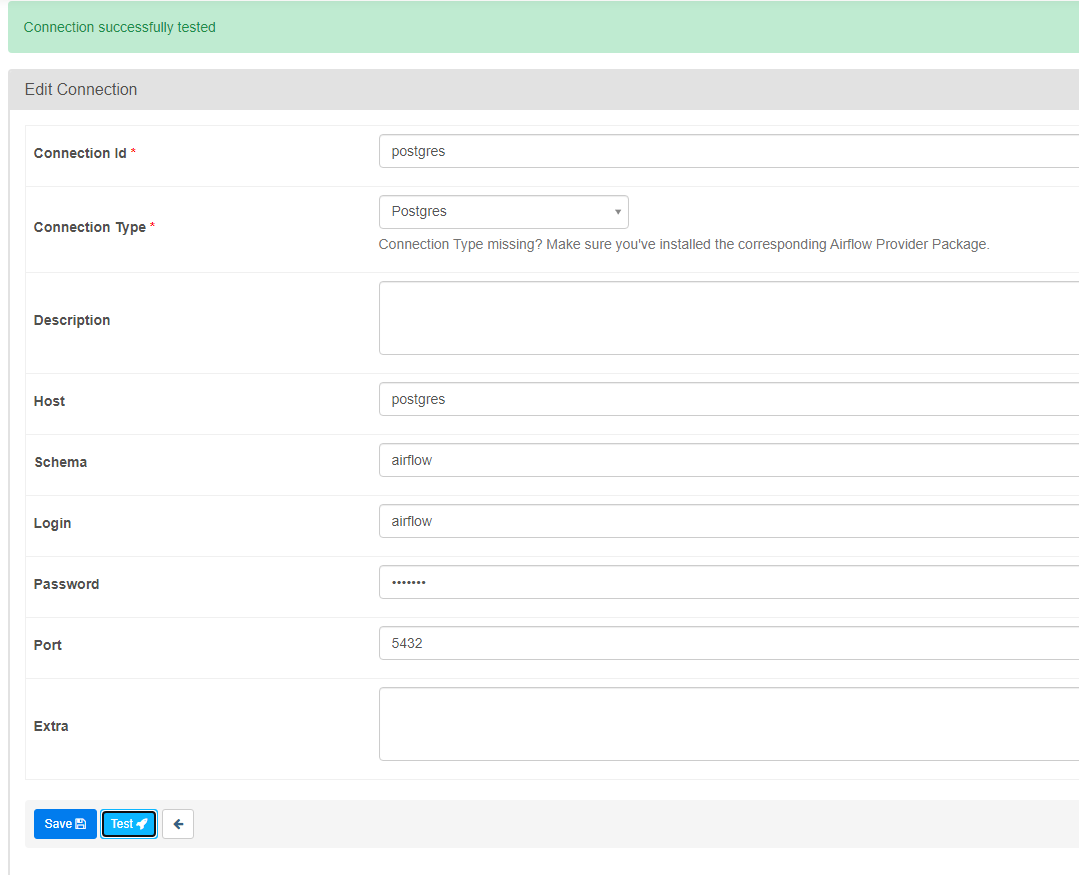Viewport: 1079px width, 875px height.
Task: Select the Host input containing postgres
Action: pos(728,399)
